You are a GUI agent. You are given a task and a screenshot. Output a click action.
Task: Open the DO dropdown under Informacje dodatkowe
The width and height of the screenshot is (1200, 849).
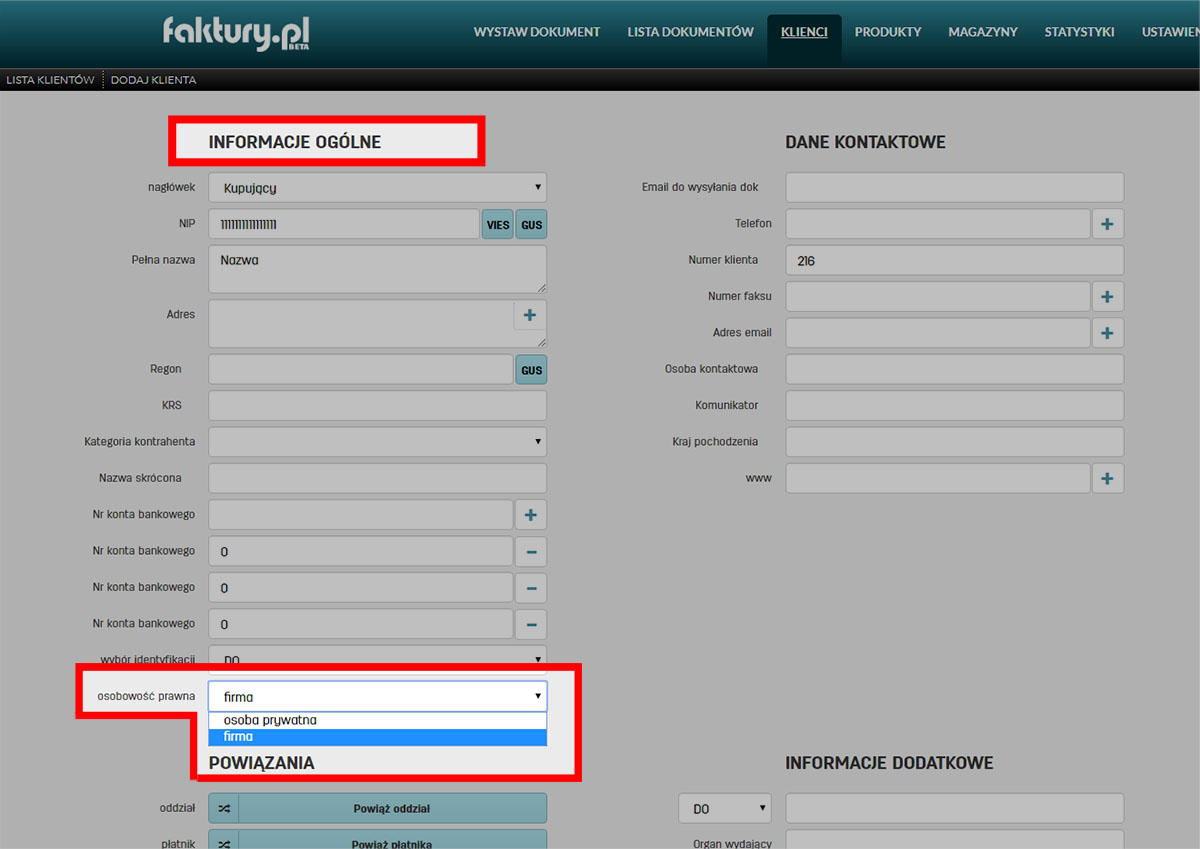coord(725,808)
